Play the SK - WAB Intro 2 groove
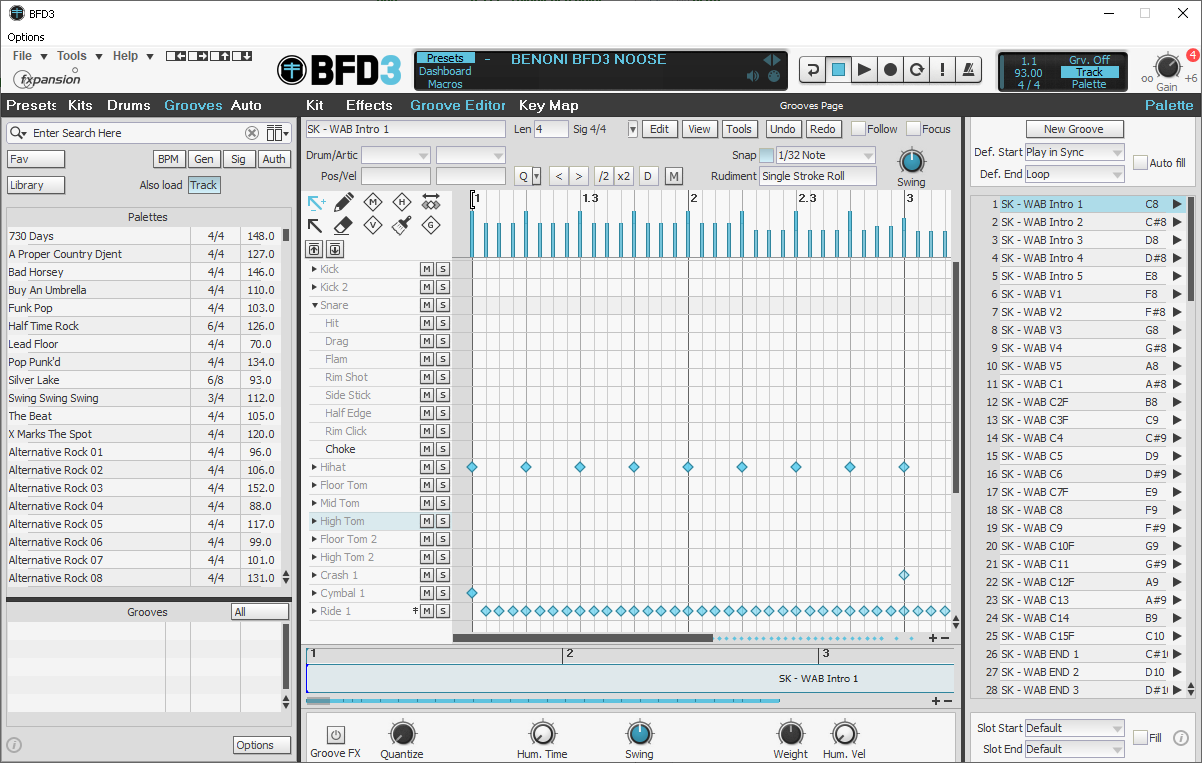Screen dimensions: 1202x763 click(x=1177, y=222)
